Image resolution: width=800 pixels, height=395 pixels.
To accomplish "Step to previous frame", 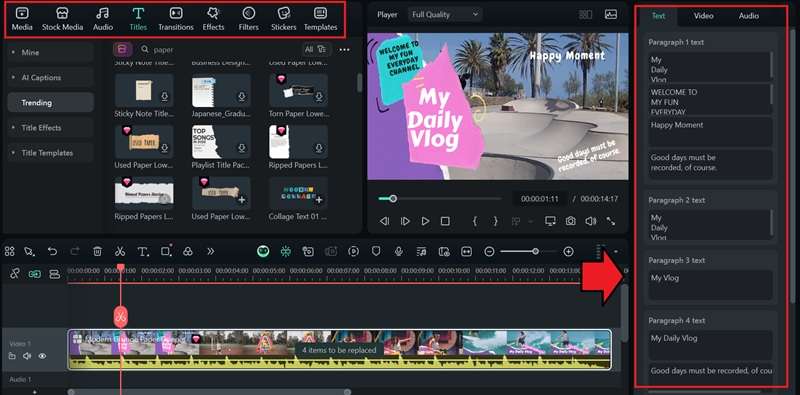I will [385, 221].
